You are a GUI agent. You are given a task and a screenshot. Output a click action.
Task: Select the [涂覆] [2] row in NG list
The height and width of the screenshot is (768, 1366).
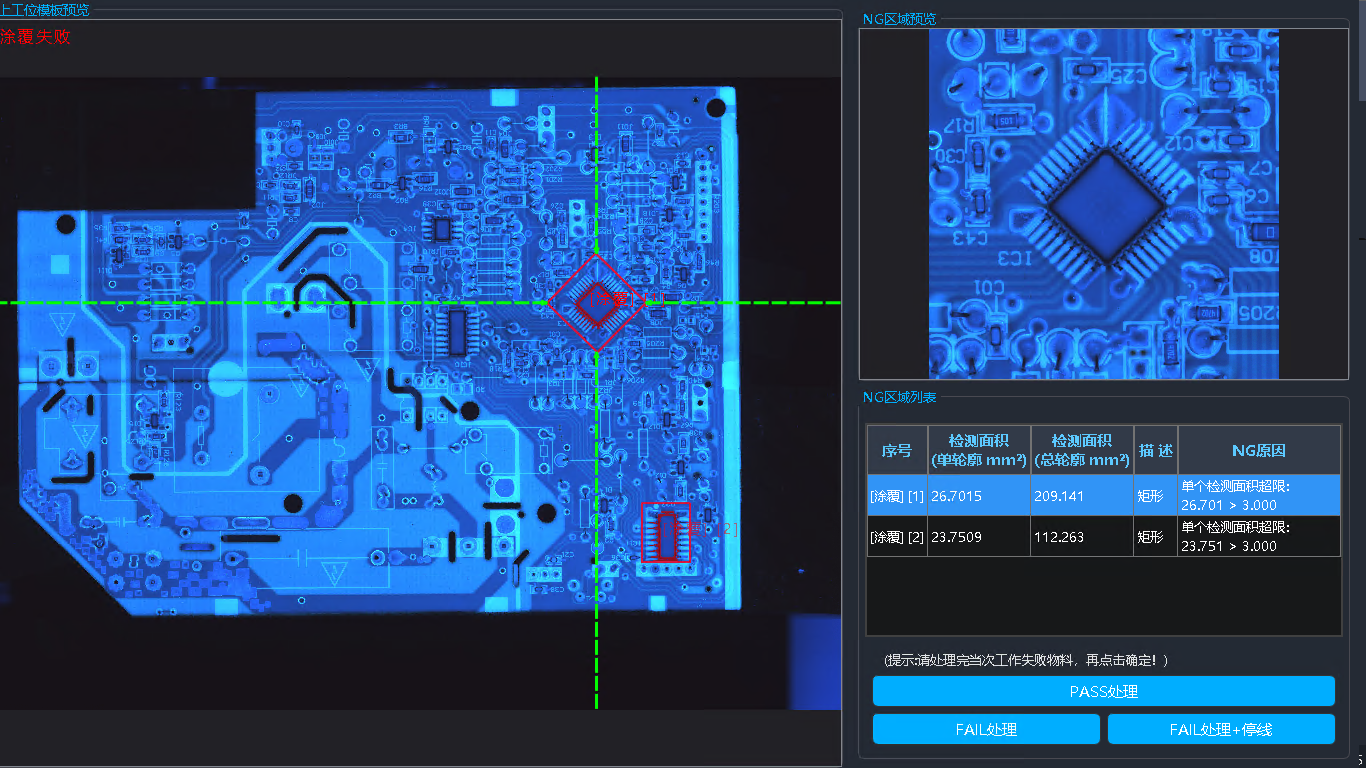[897, 537]
